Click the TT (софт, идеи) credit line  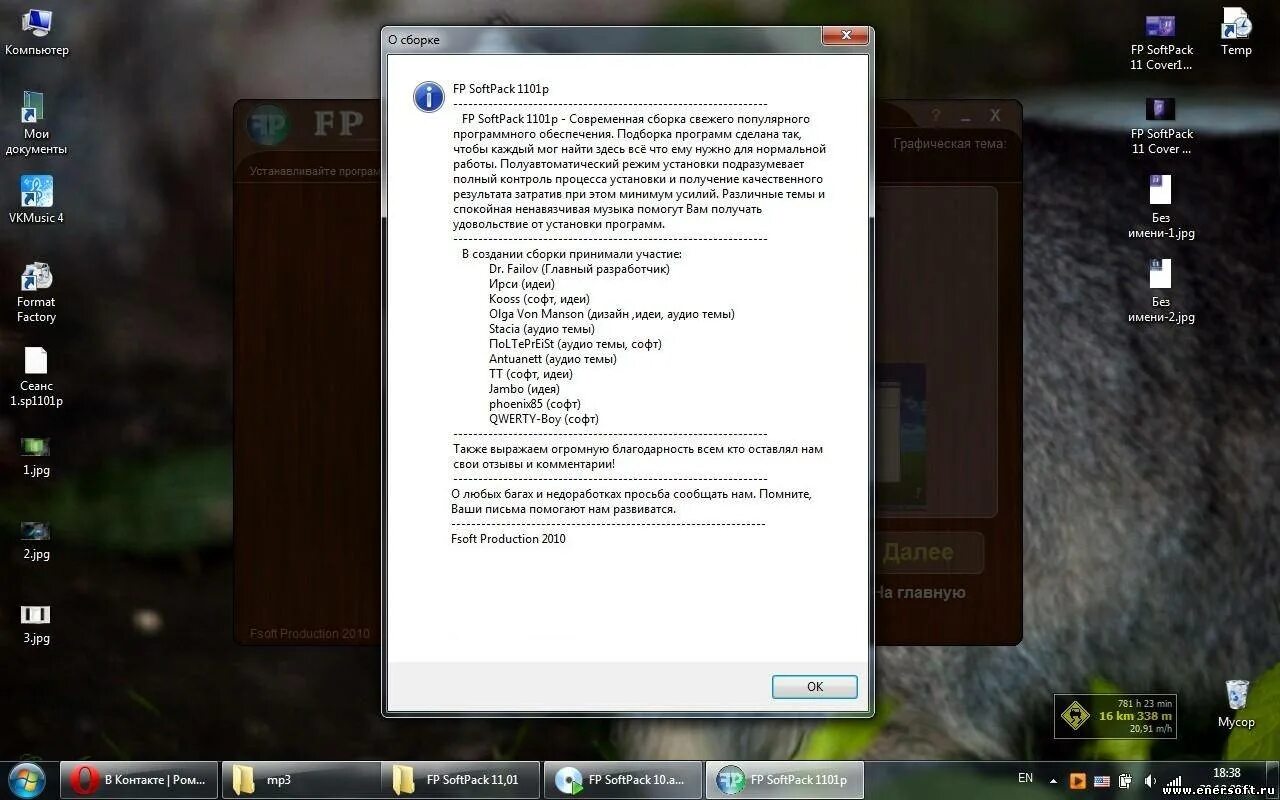[x=531, y=374]
